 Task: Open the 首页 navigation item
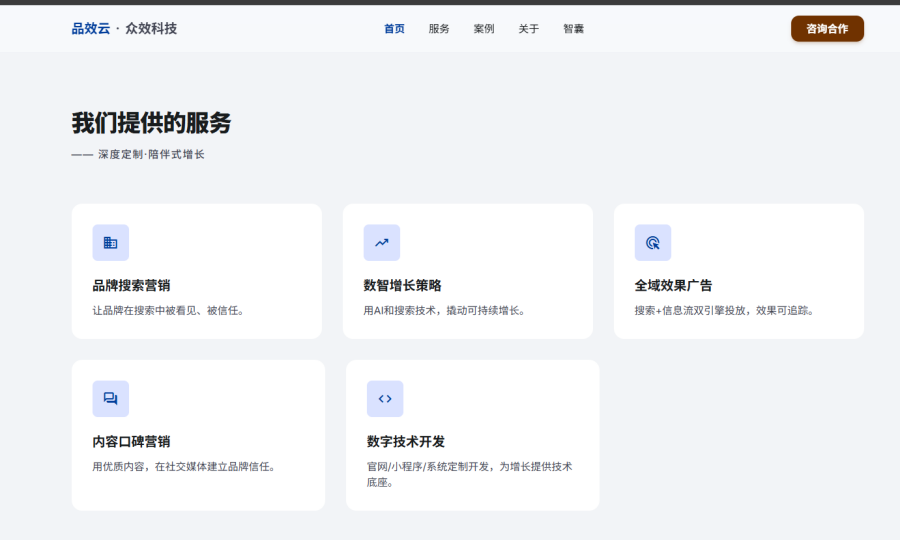click(x=394, y=29)
